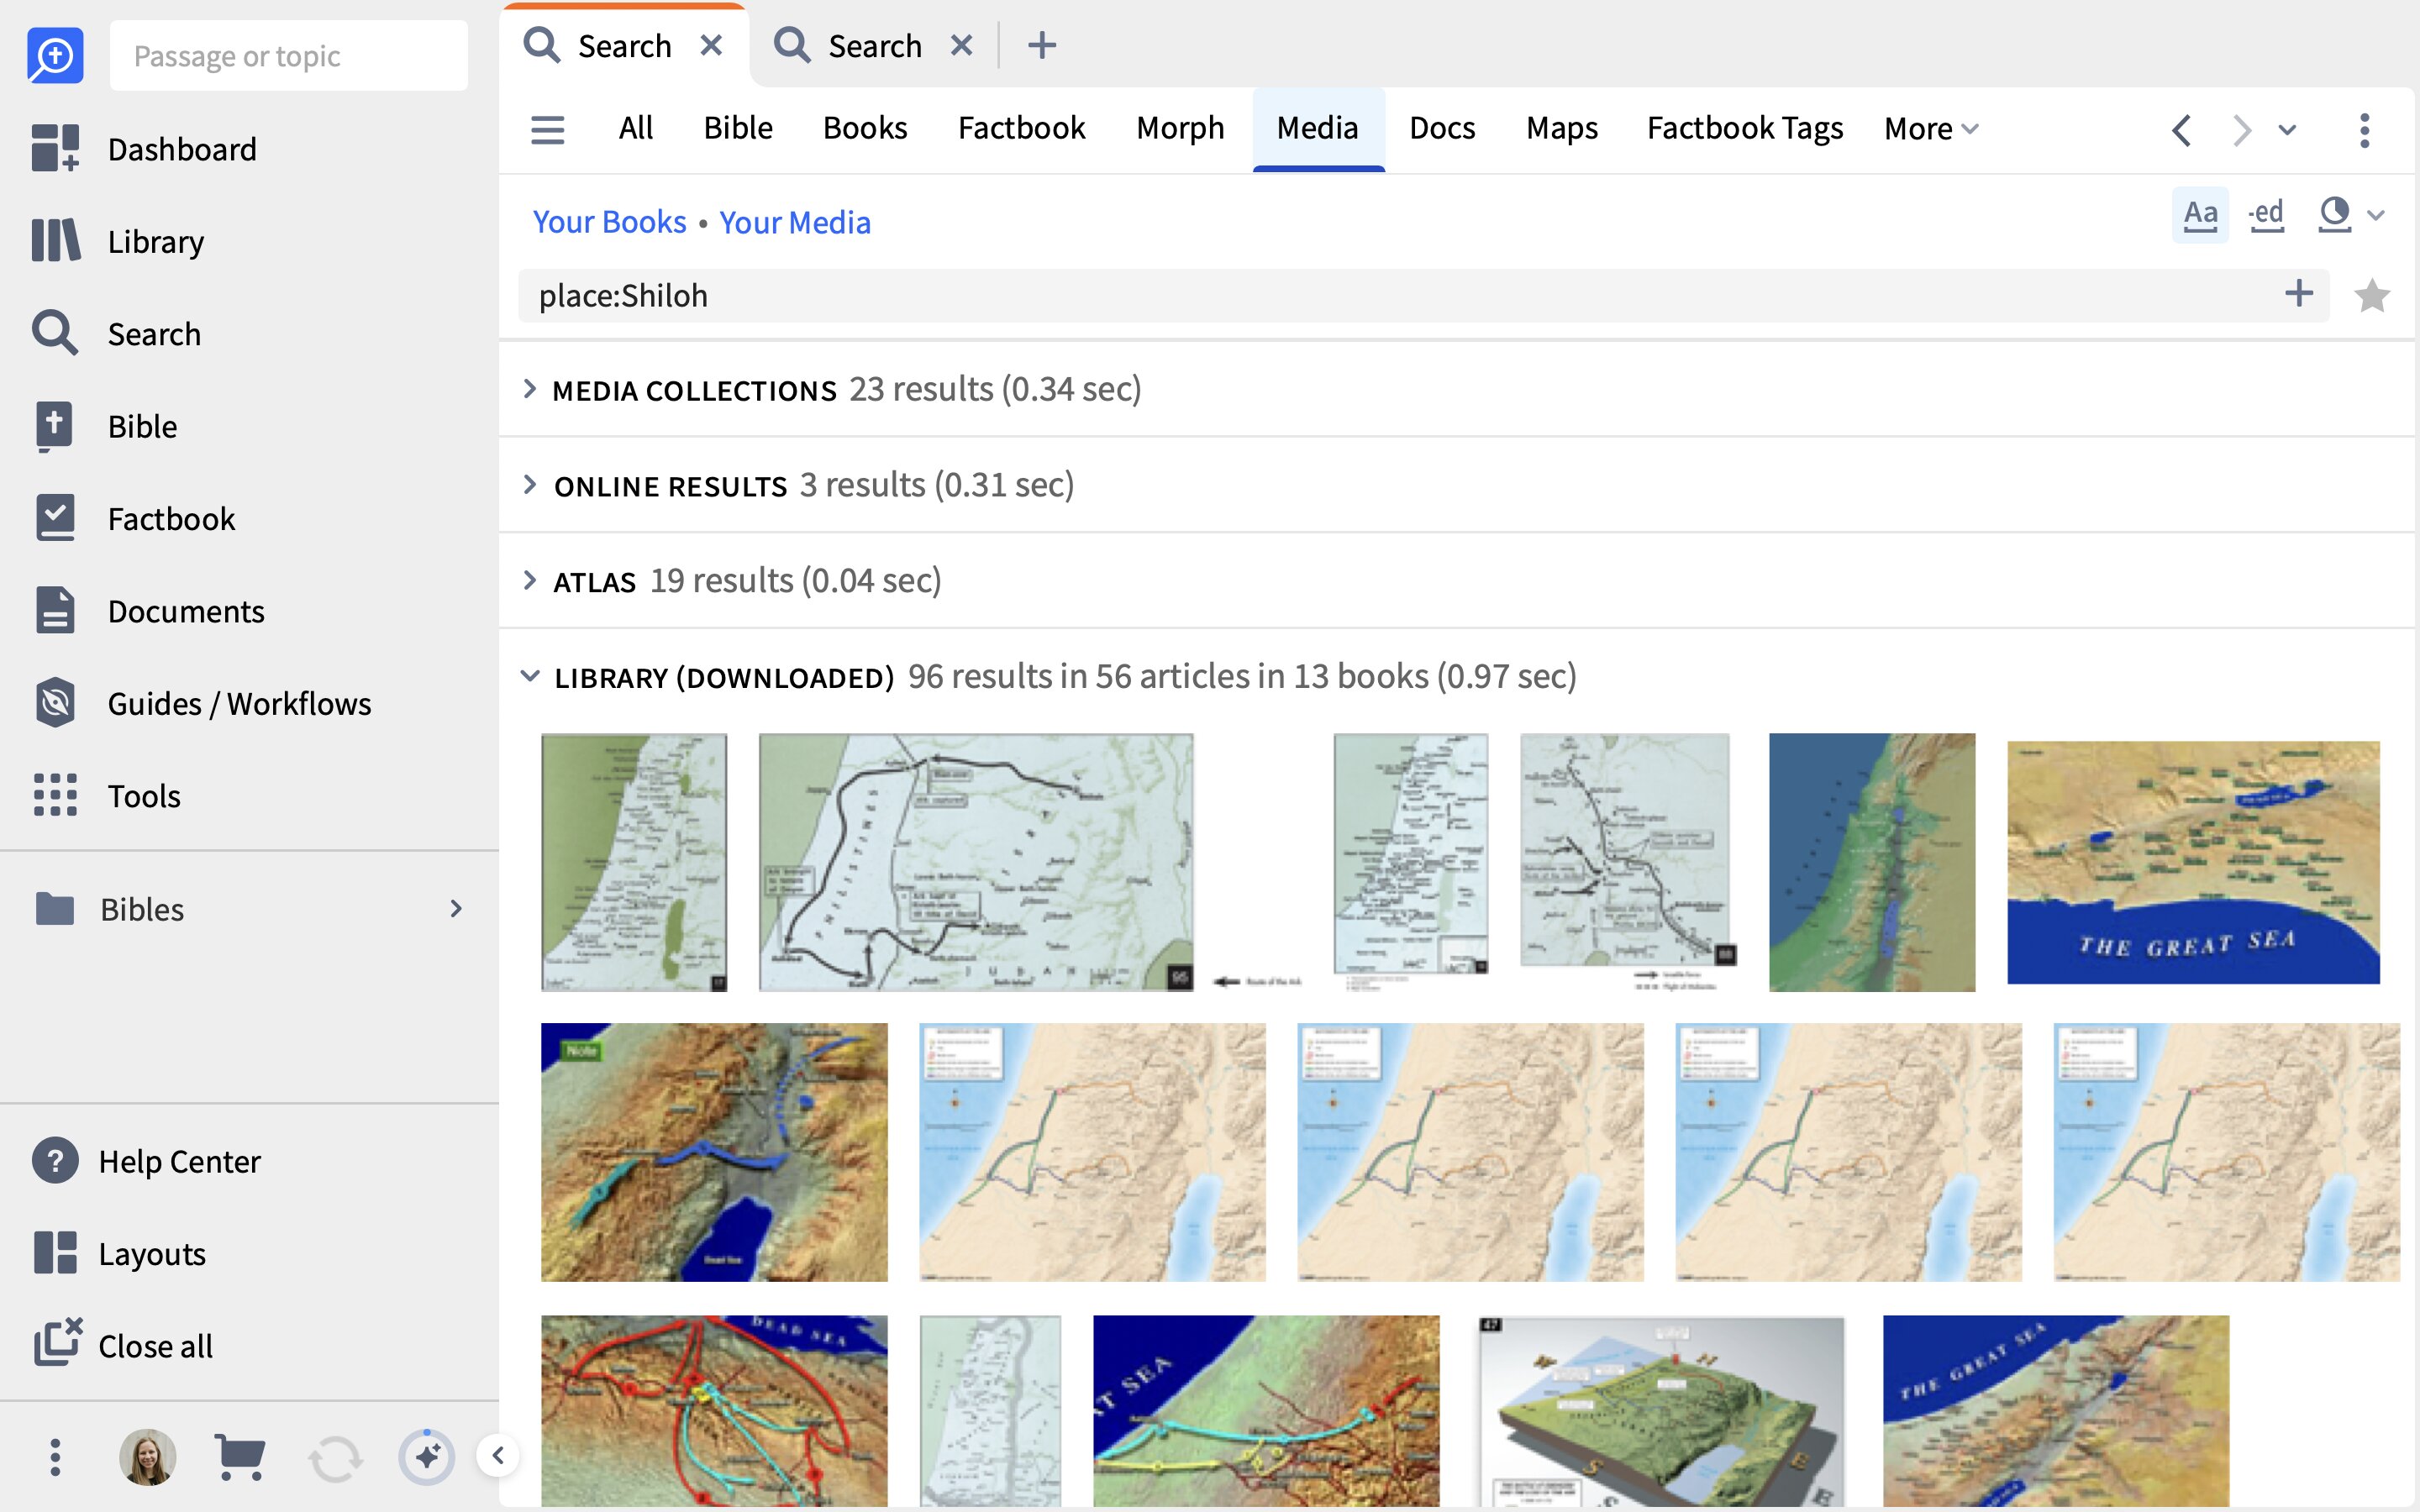The image size is (2420, 1512).
Task: Open a new tab with the plus button
Action: click(1042, 45)
